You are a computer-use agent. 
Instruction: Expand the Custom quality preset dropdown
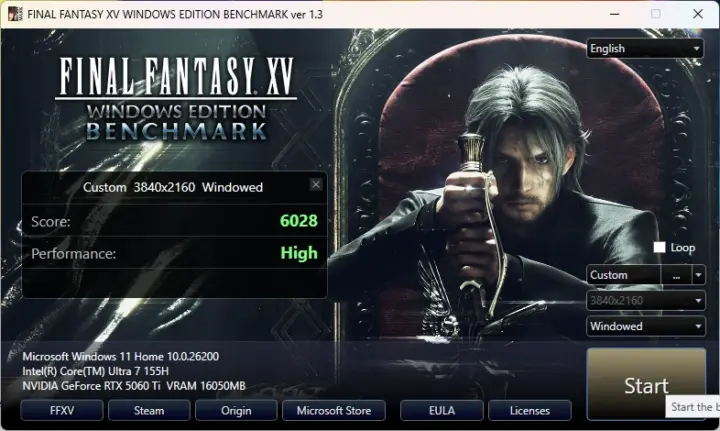pos(698,275)
